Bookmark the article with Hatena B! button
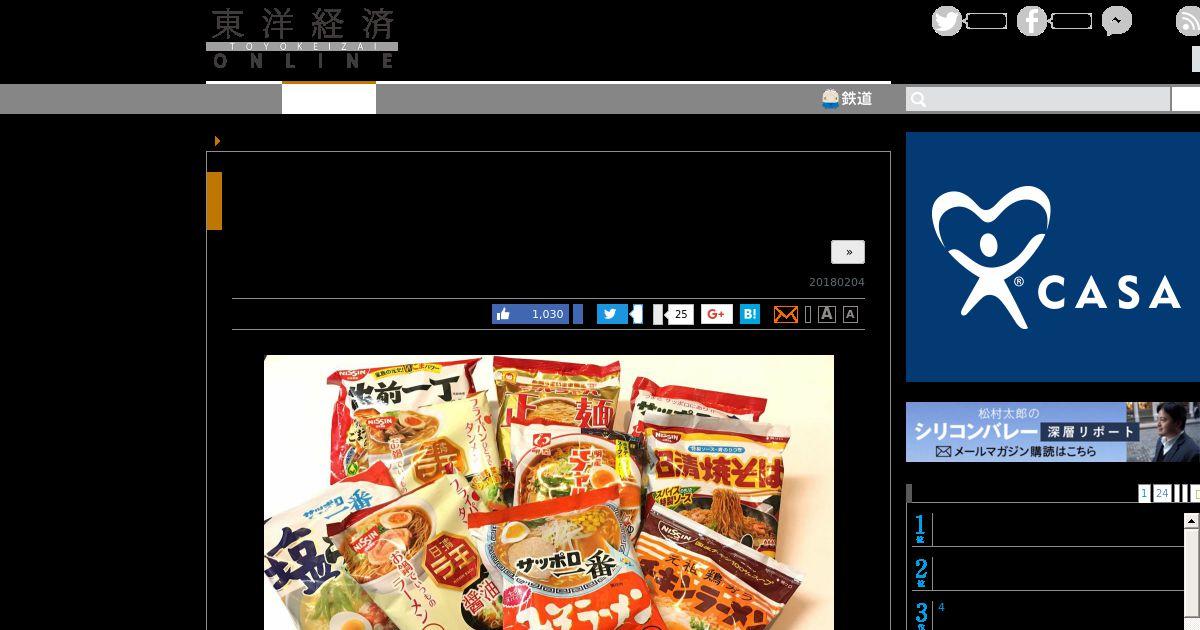 (750, 314)
